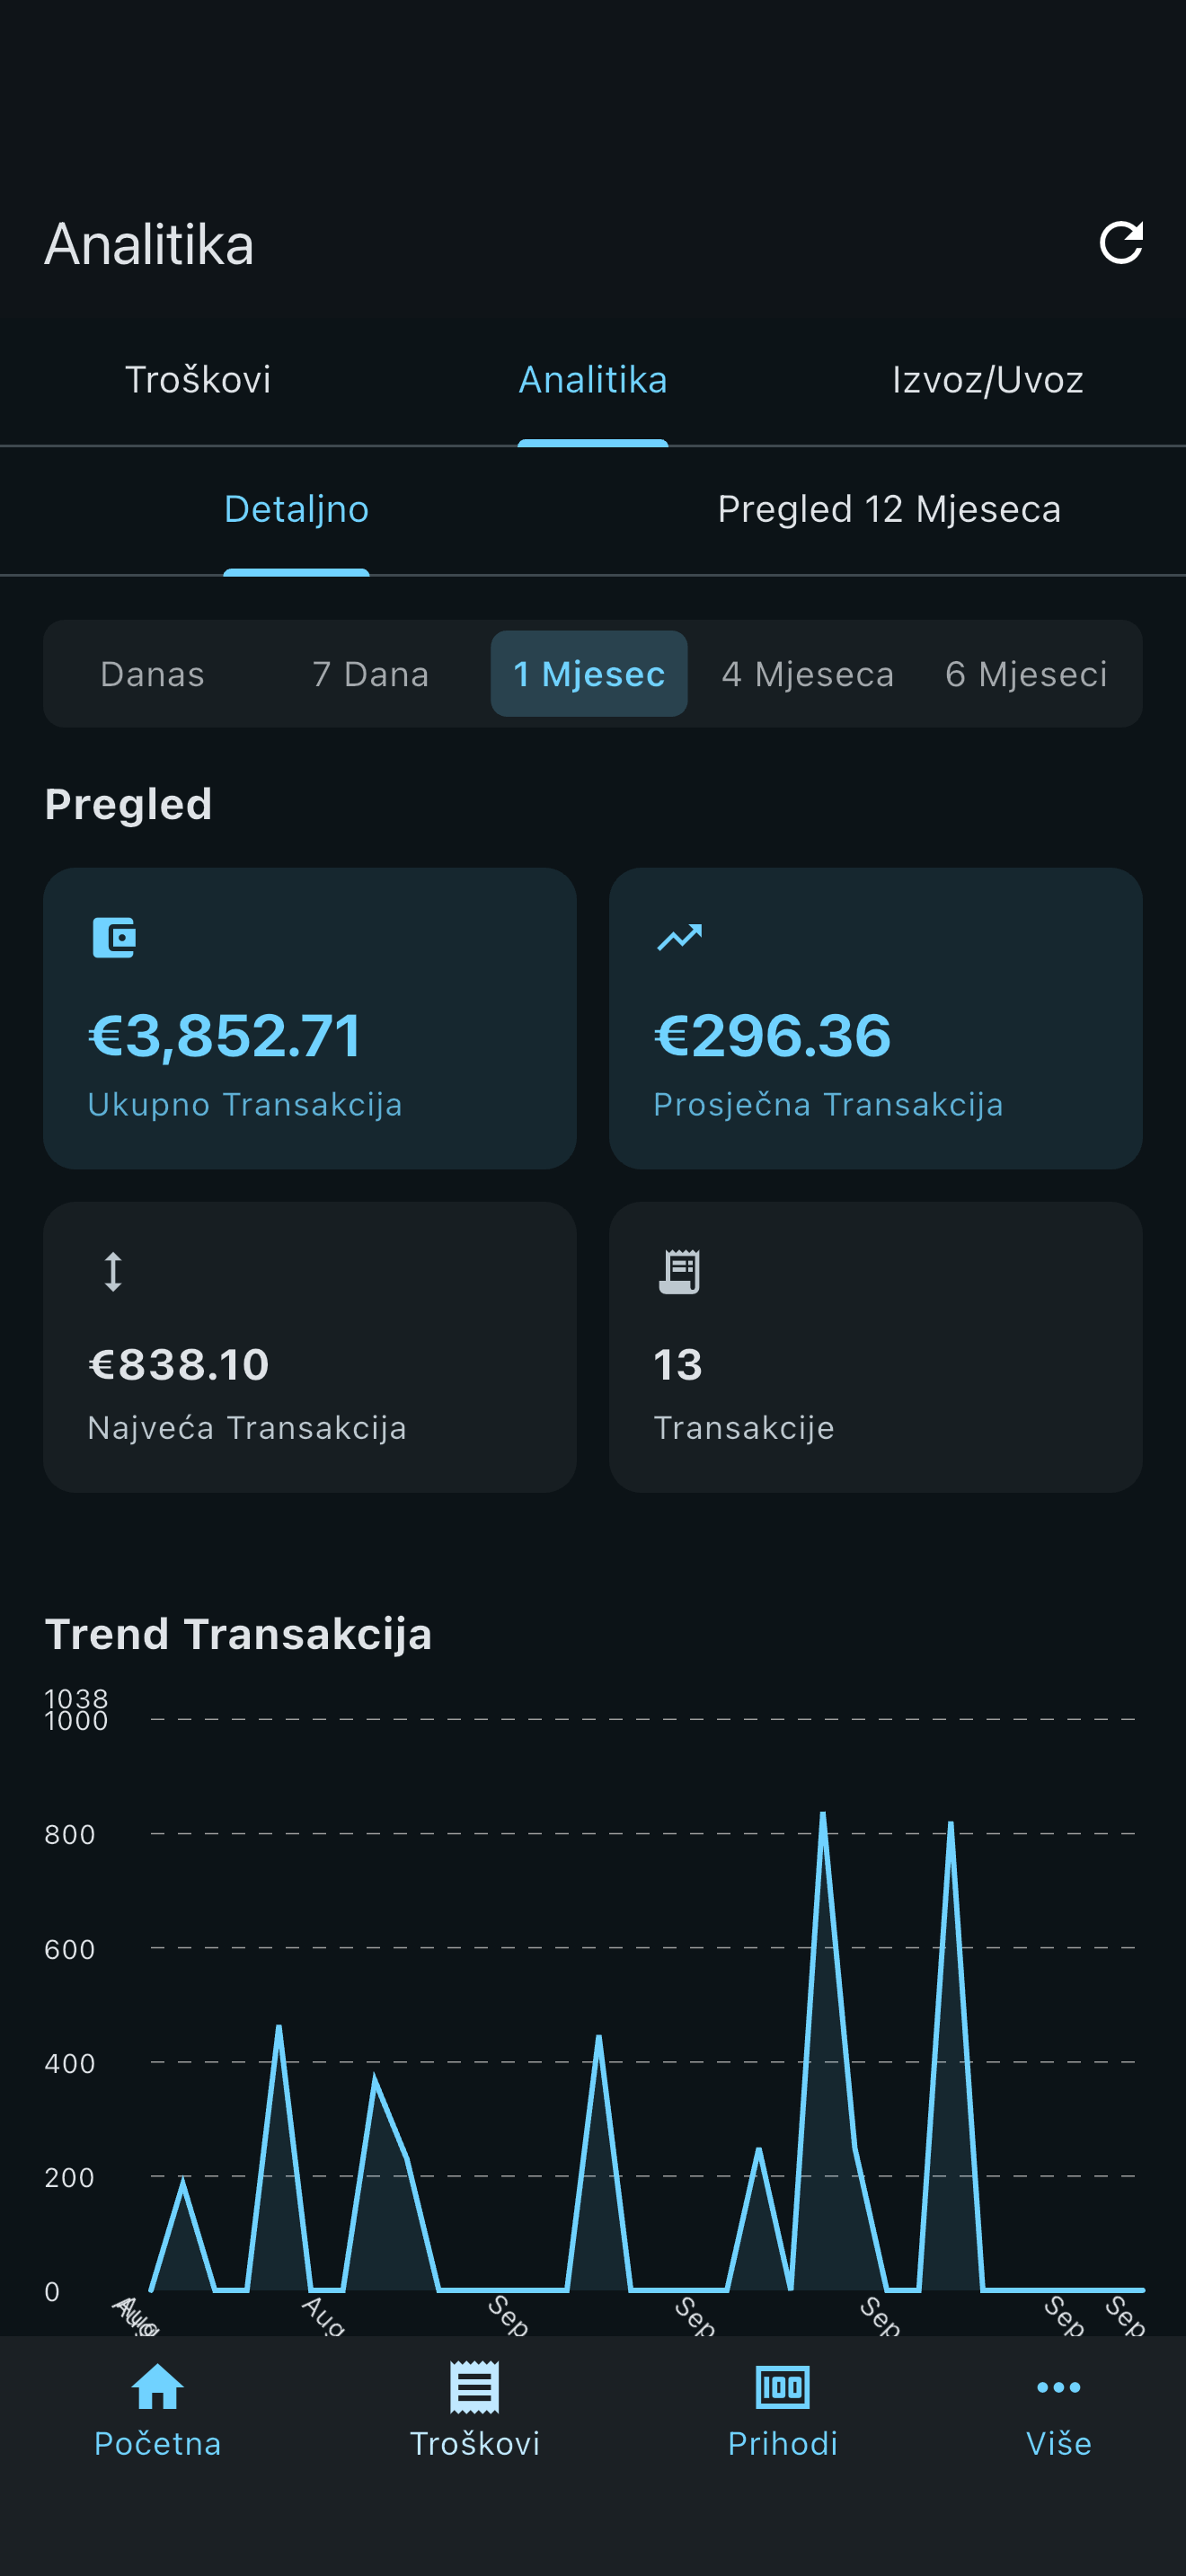
Task: Select the 7 Dana time range
Action: click(370, 674)
